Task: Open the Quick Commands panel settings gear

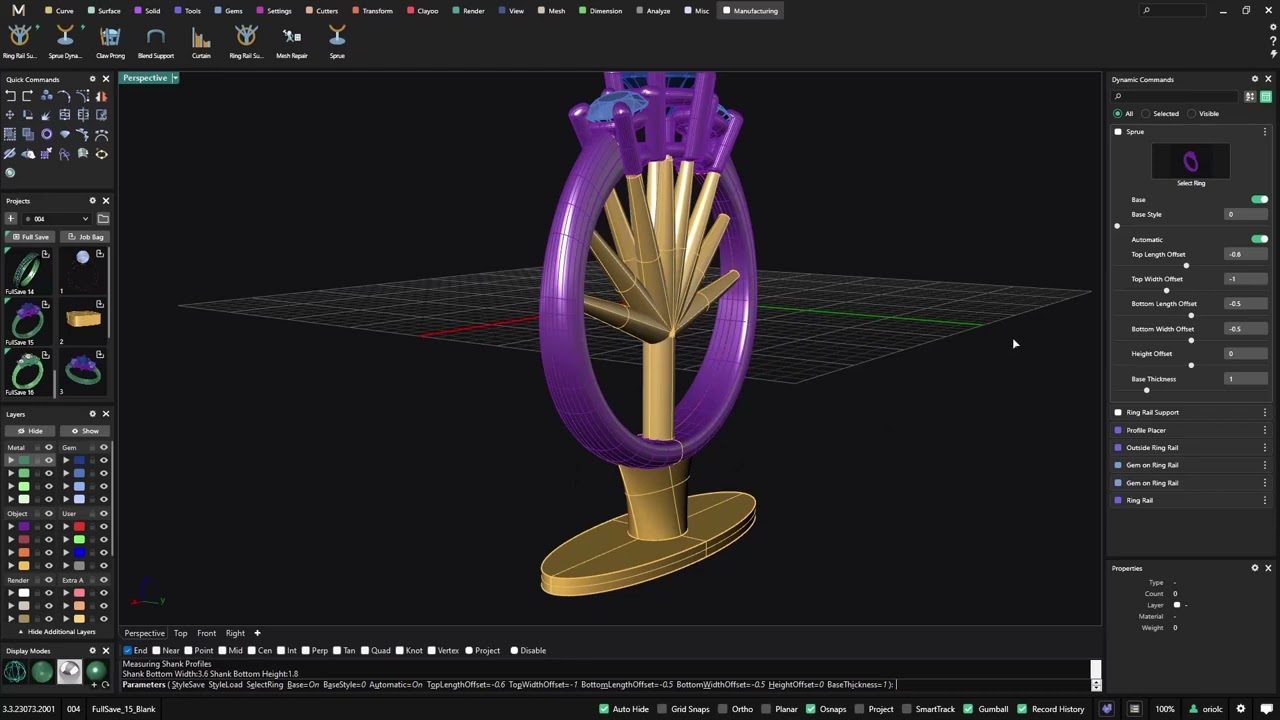Action: (92, 79)
